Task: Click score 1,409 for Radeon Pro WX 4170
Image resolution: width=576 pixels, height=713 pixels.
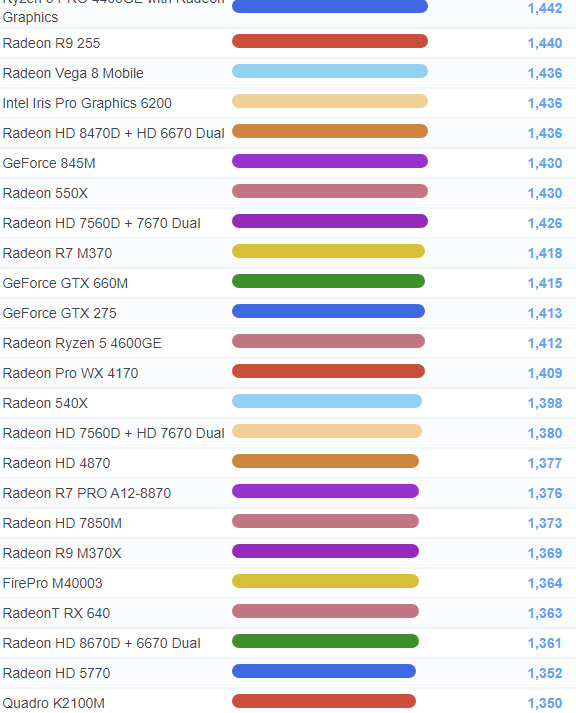Action: pos(545,373)
